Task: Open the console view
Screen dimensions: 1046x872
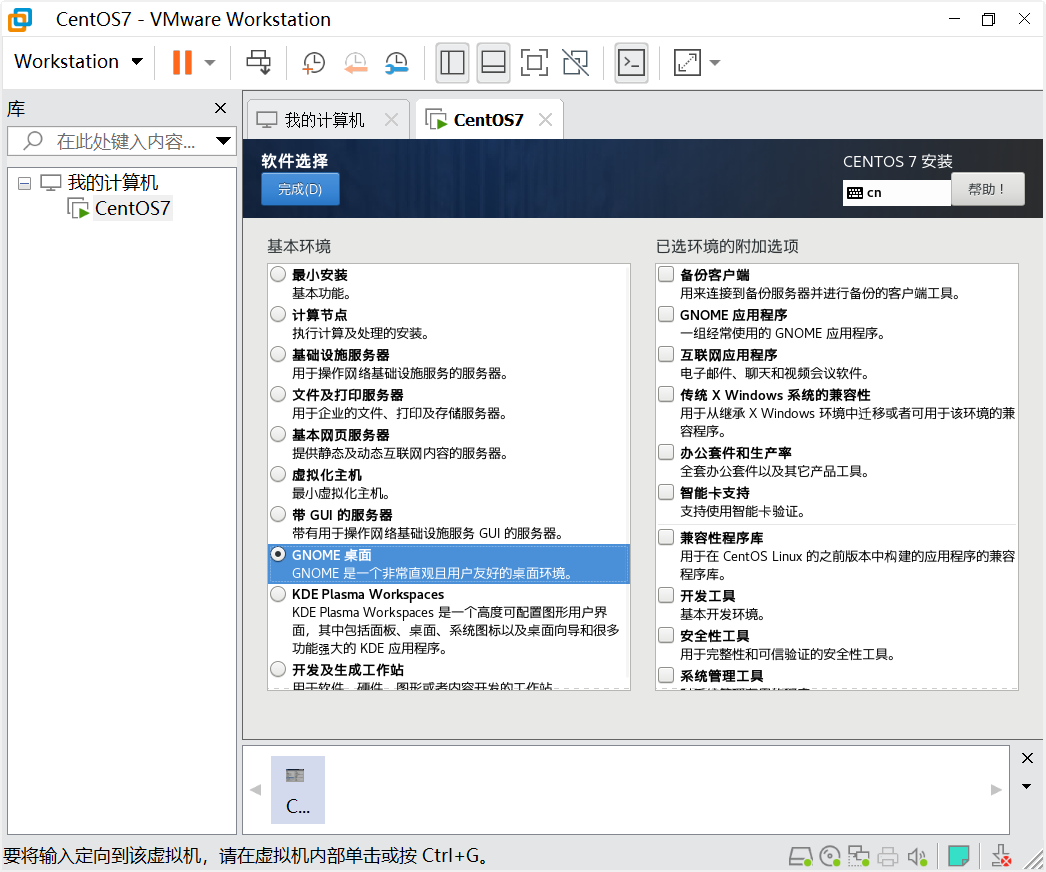Action: pyautogui.click(x=632, y=63)
